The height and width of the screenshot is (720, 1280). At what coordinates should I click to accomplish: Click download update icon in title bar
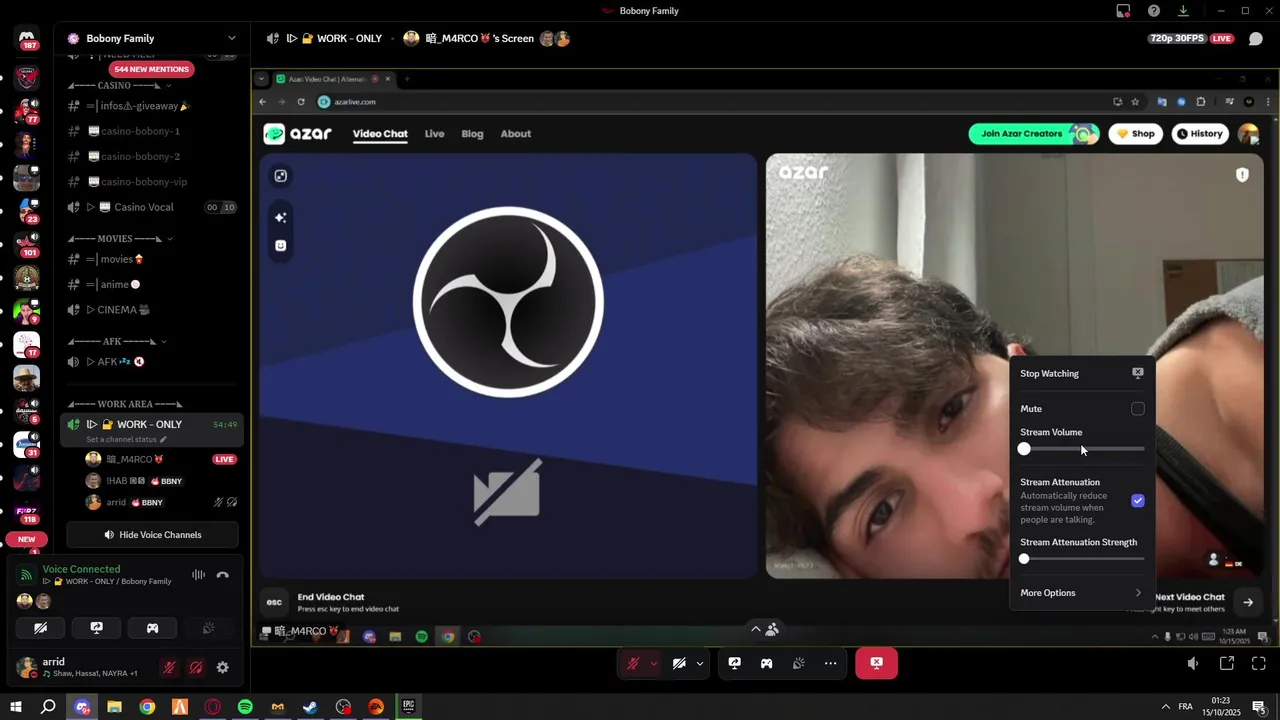point(1183,11)
